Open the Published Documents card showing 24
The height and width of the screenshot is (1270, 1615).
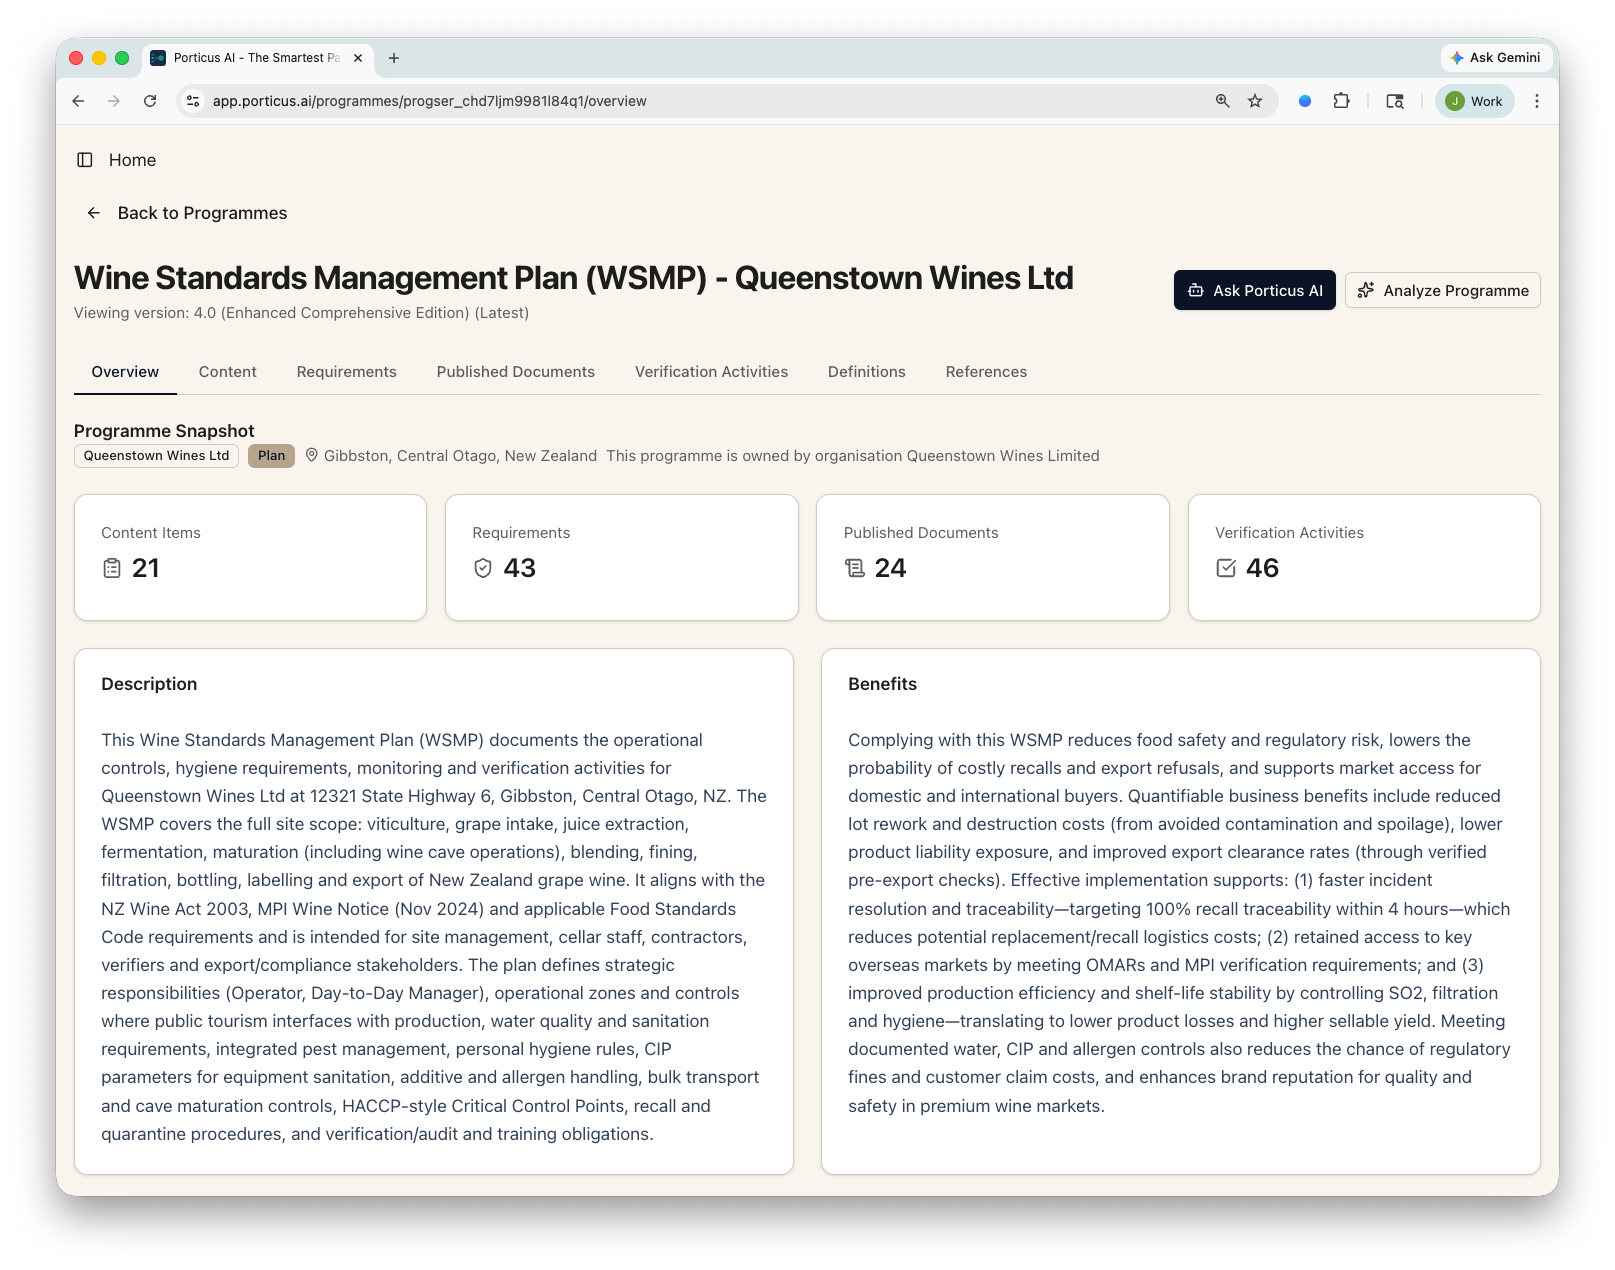[x=993, y=557]
